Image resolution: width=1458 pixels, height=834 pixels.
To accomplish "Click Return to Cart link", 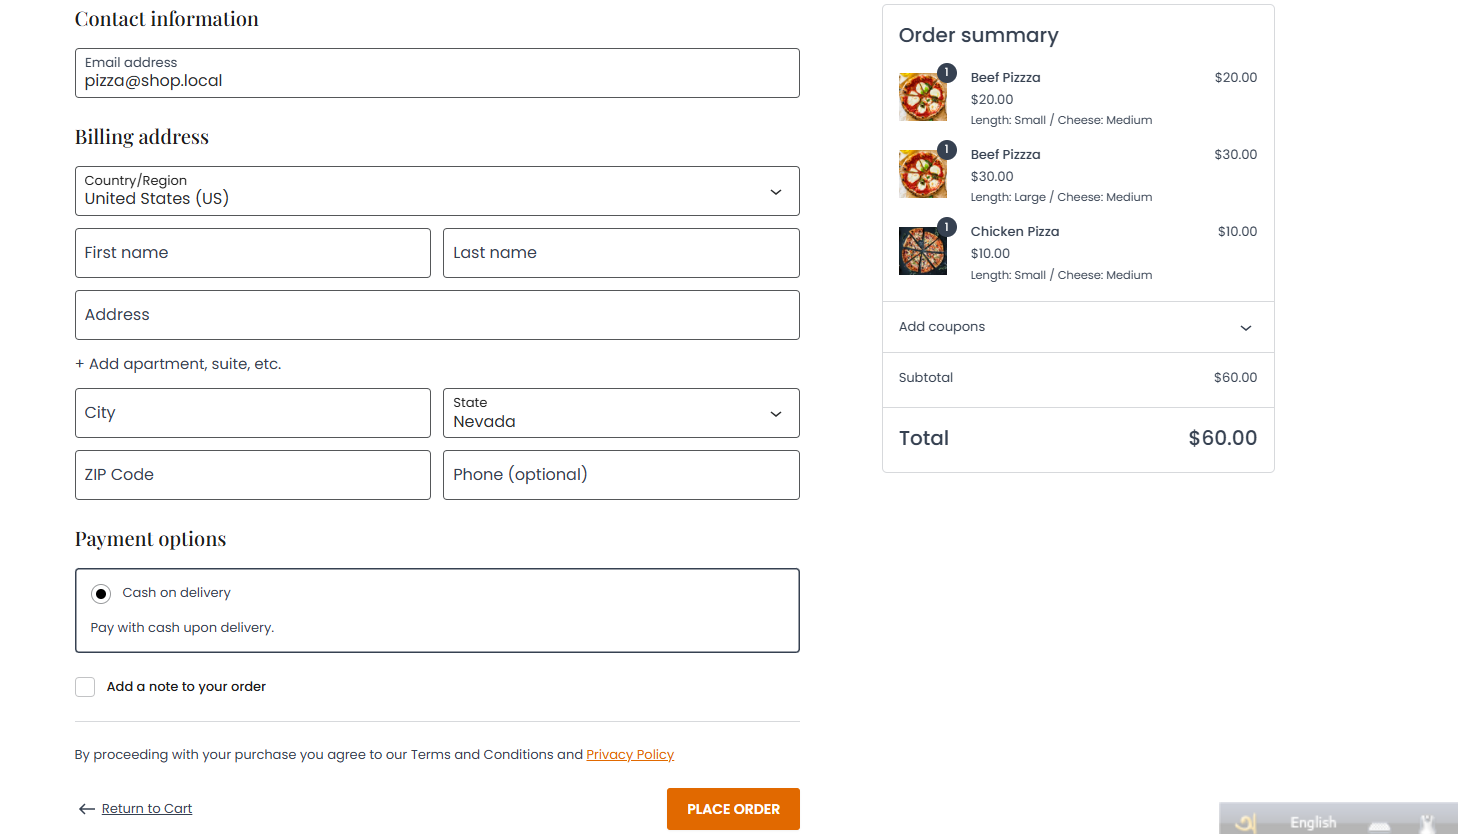I will 147,809.
